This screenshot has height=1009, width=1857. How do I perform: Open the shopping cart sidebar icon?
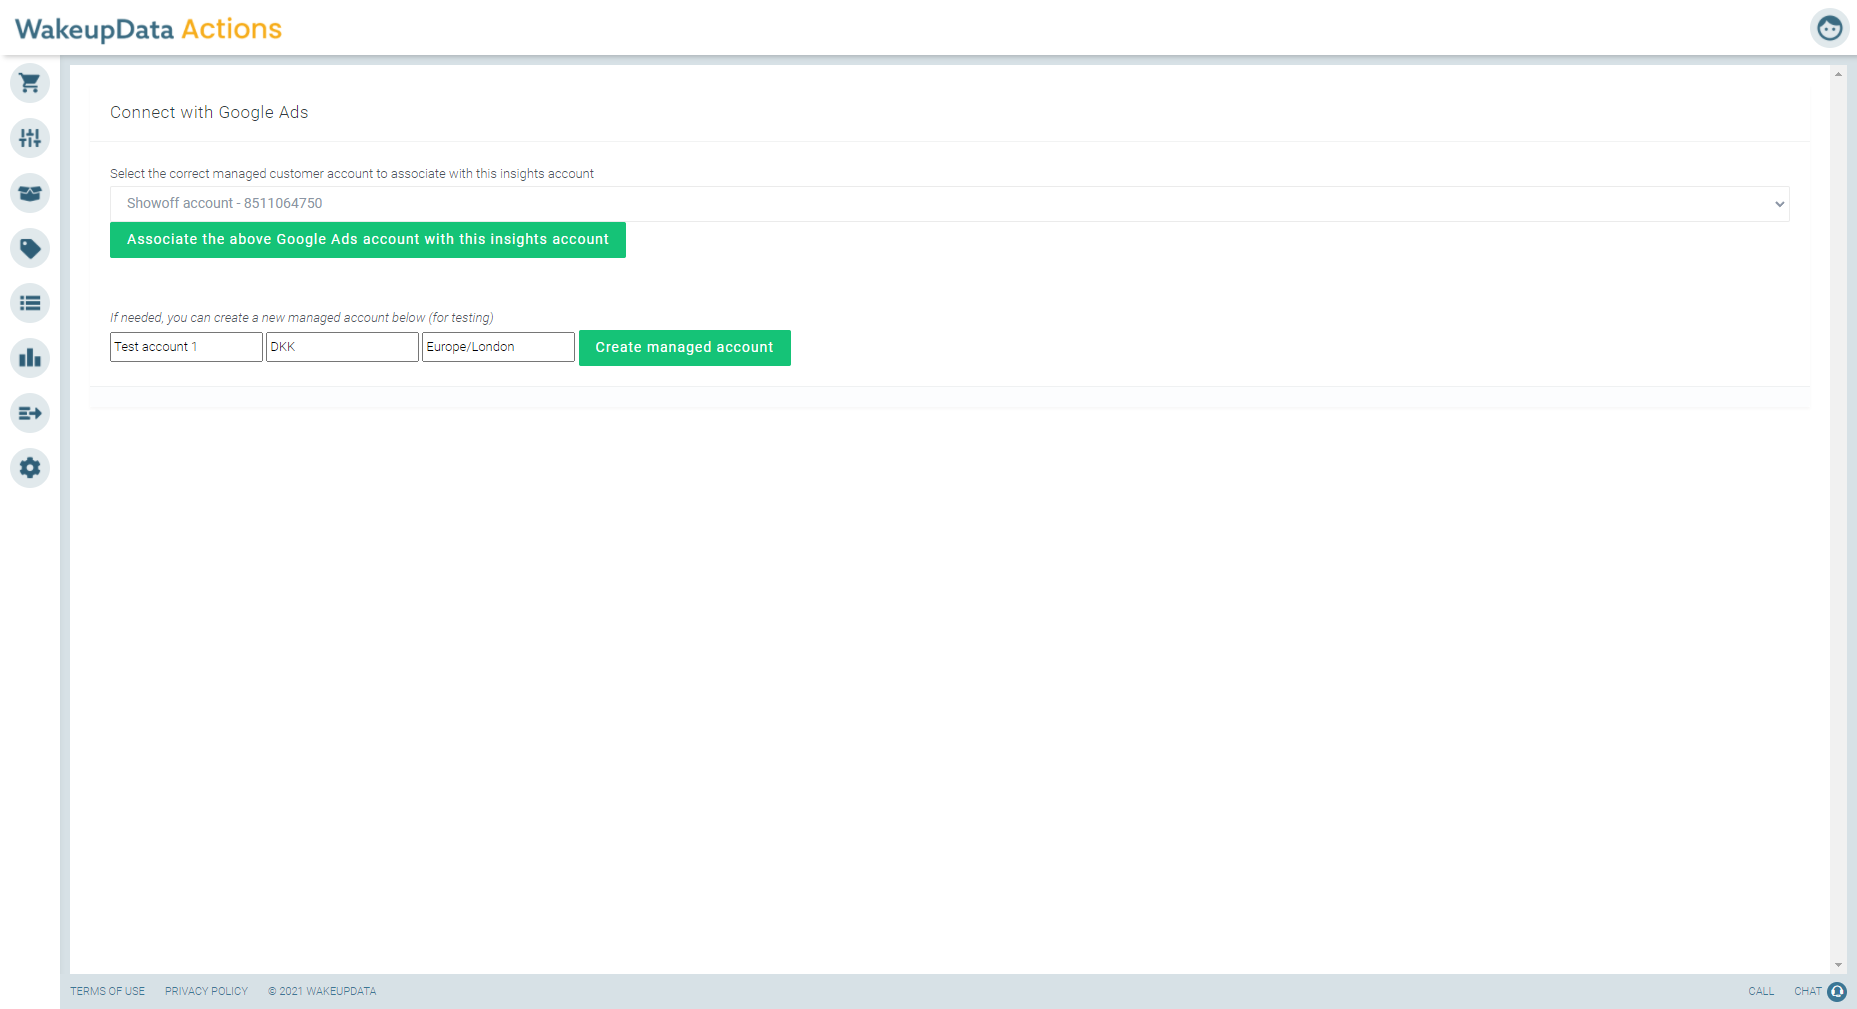tap(30, 83)
